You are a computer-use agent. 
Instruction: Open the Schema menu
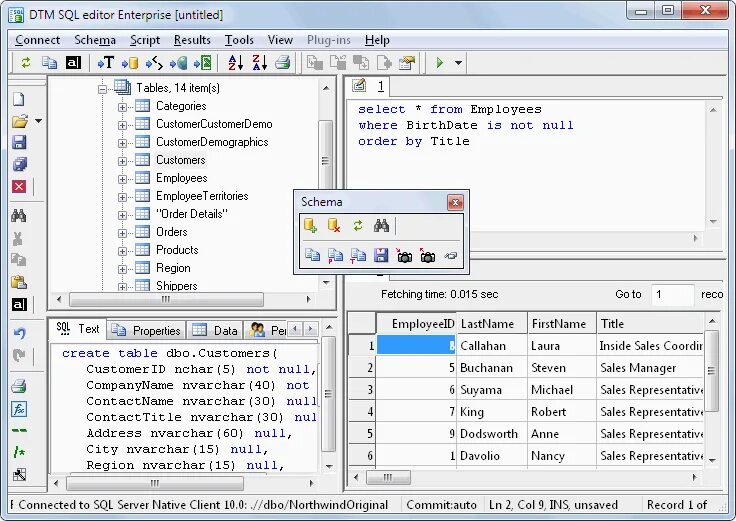[95, 40]
